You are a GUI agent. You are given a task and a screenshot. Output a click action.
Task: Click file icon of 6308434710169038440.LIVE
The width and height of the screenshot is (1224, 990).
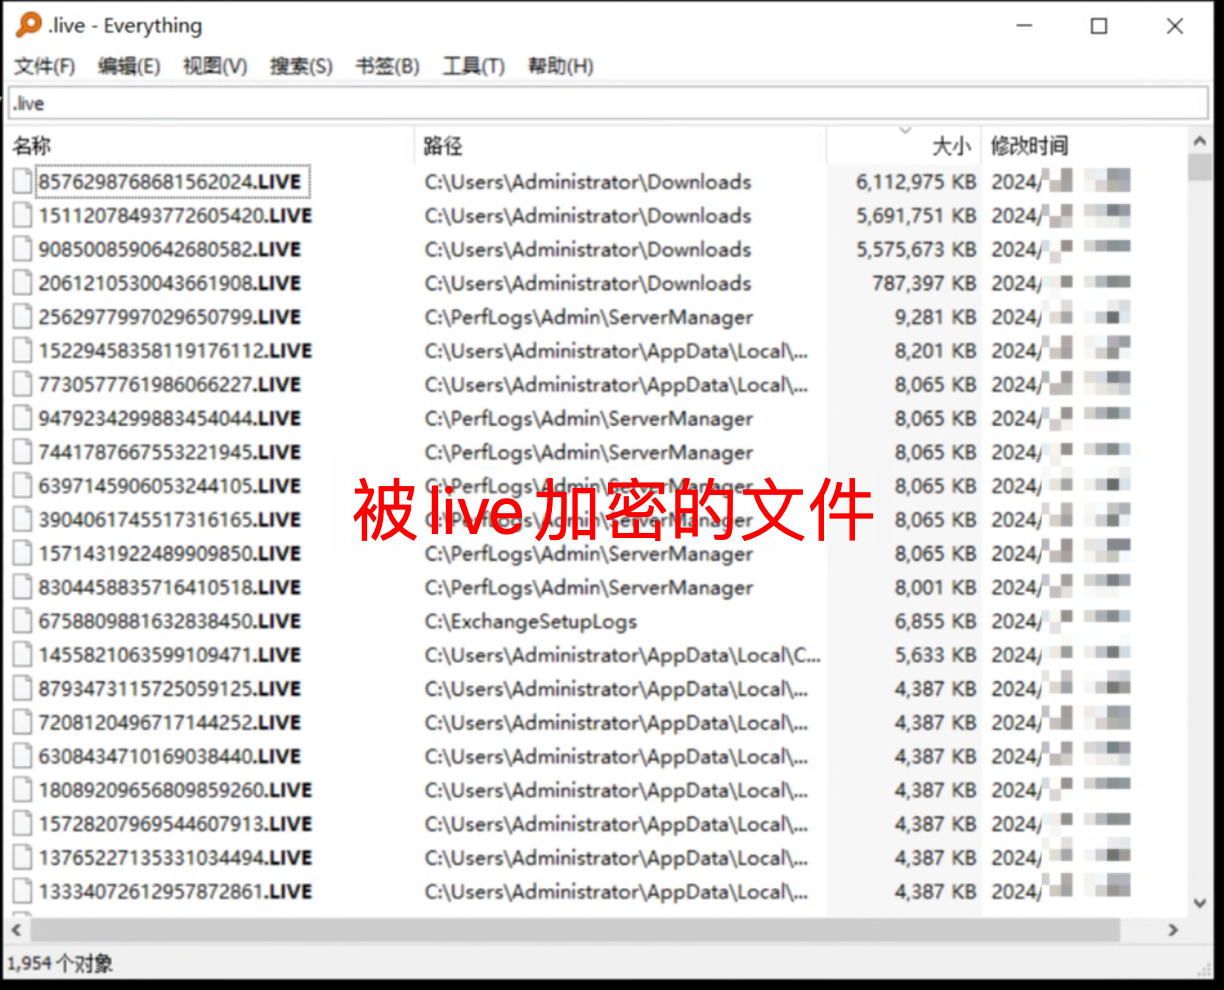pos(22,757)
